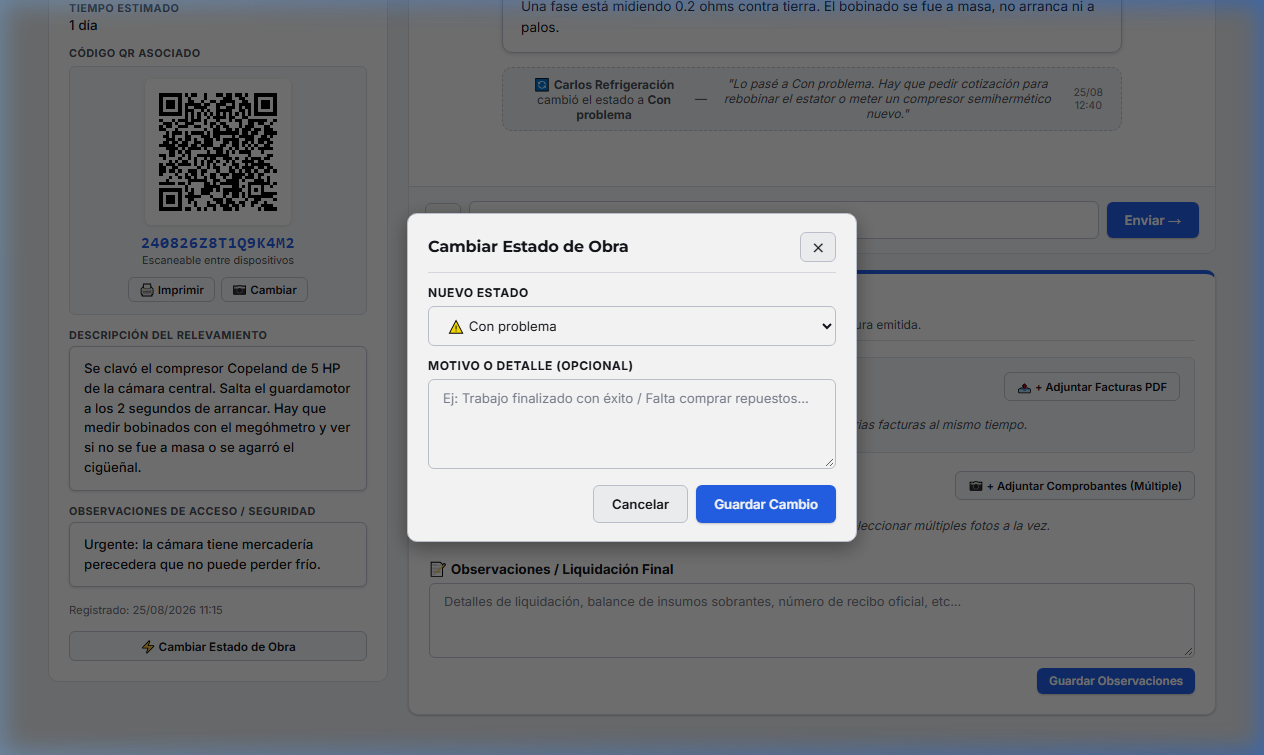
Task: Click the message input field next to Enviar
Action: pyautogui.click(x=784, y=220)
